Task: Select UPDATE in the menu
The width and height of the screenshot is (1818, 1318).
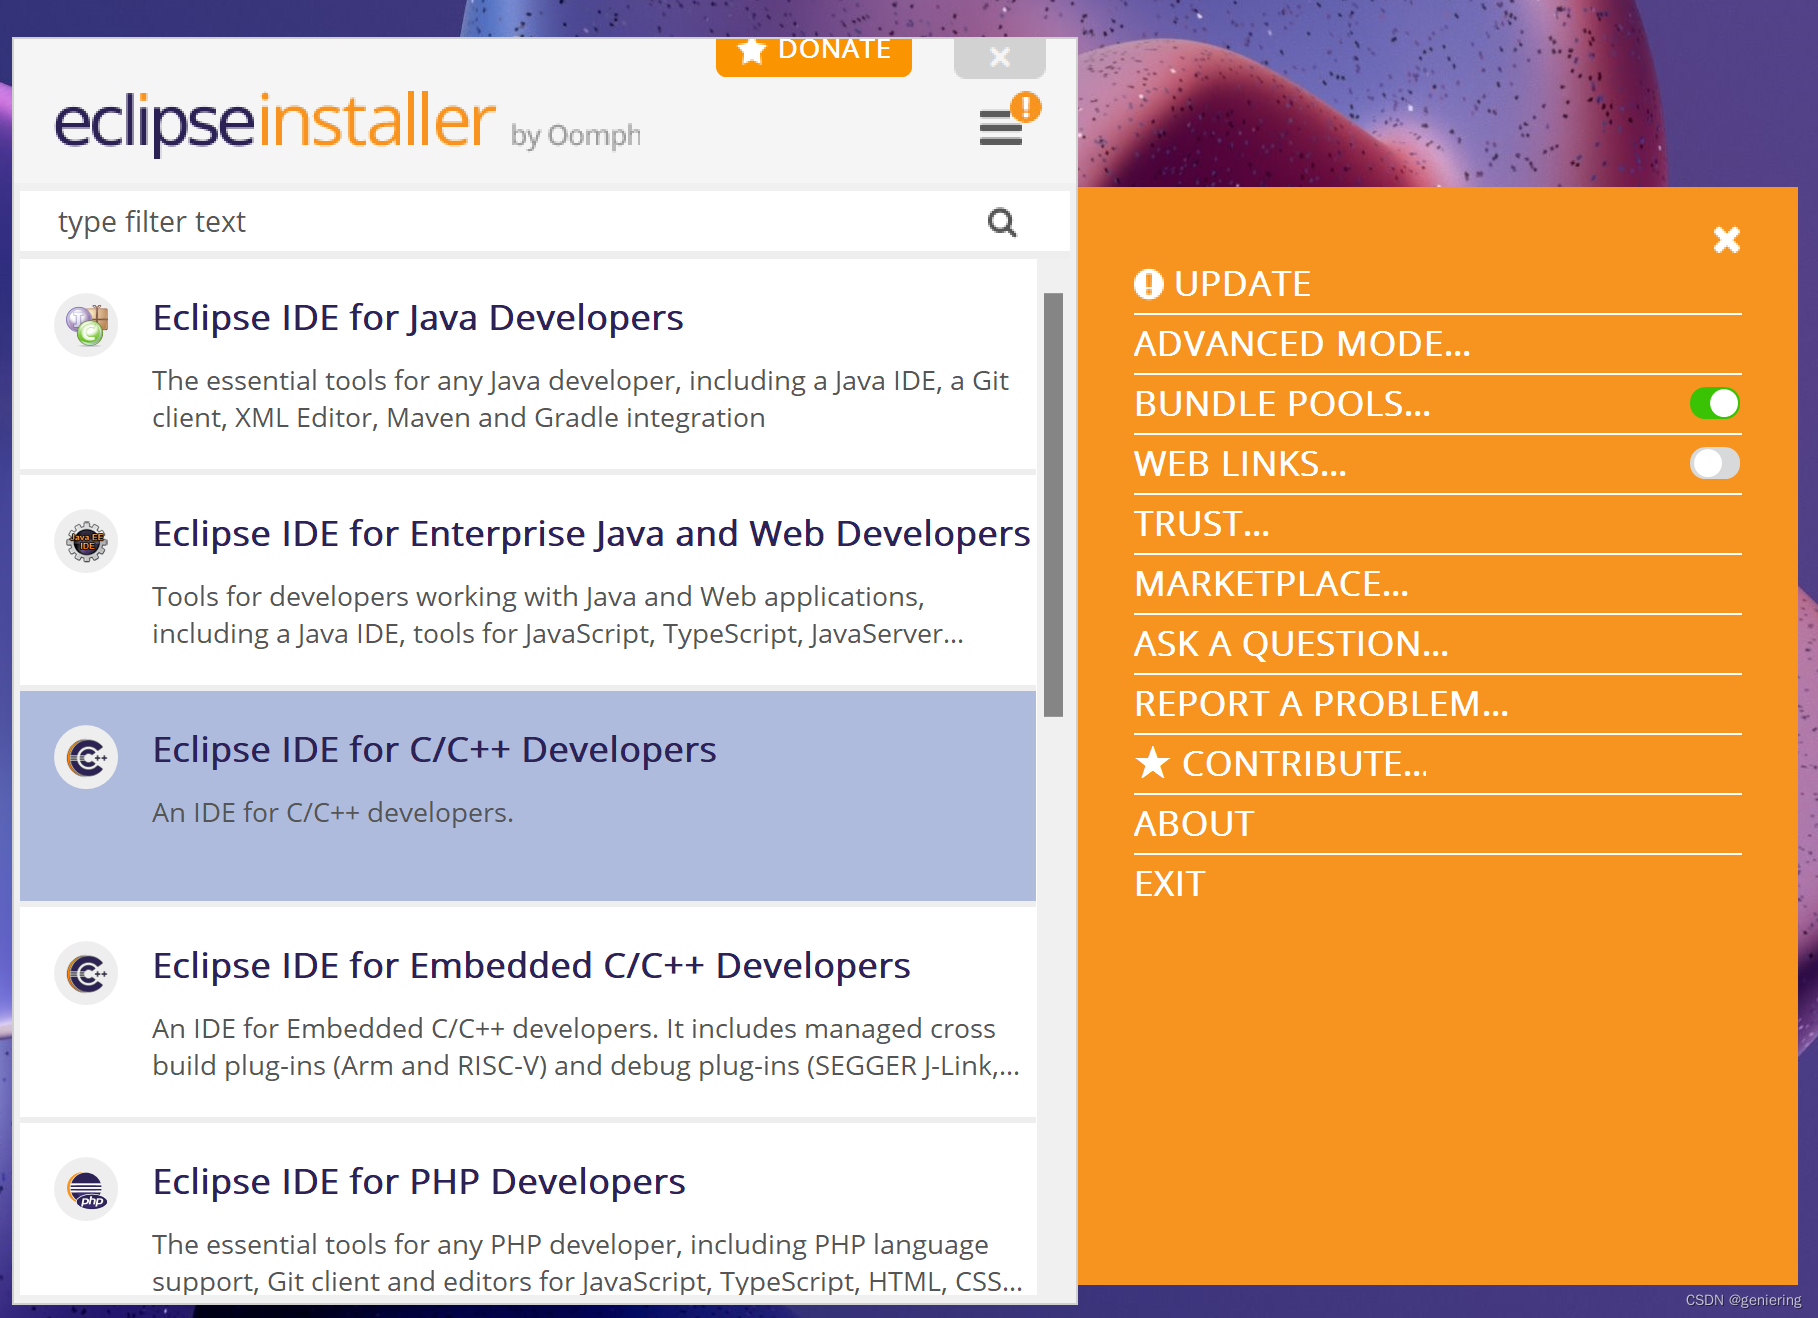Action: [x=1242, y=284]
